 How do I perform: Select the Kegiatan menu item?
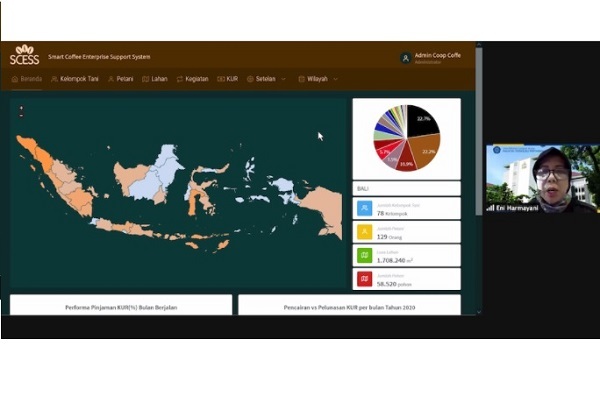192,79
